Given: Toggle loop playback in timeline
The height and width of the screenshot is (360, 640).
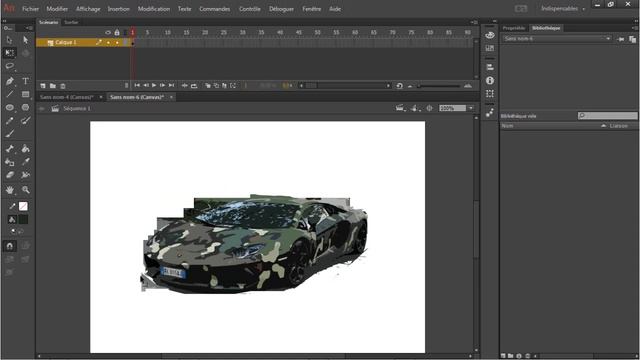Looking at the screenshot, I should click(x=194, y=86).
